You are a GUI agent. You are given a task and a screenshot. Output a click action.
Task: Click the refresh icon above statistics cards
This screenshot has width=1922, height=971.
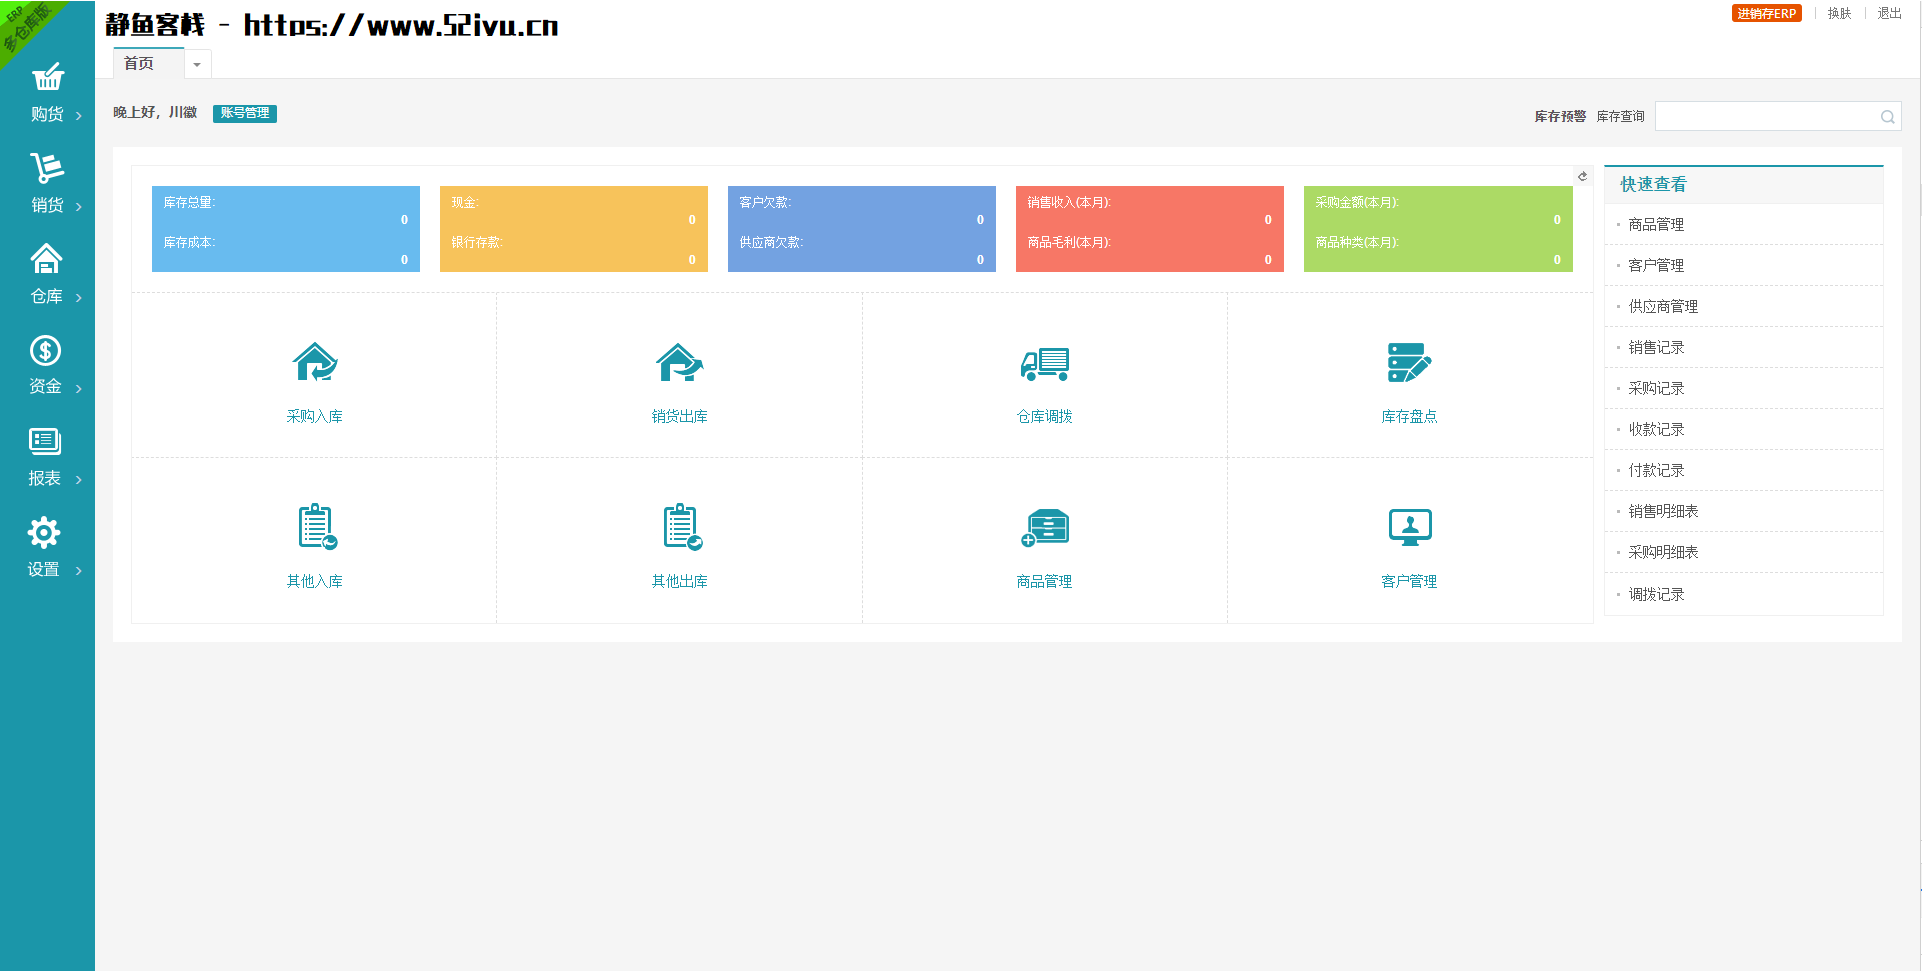[x=1582, y=176]
